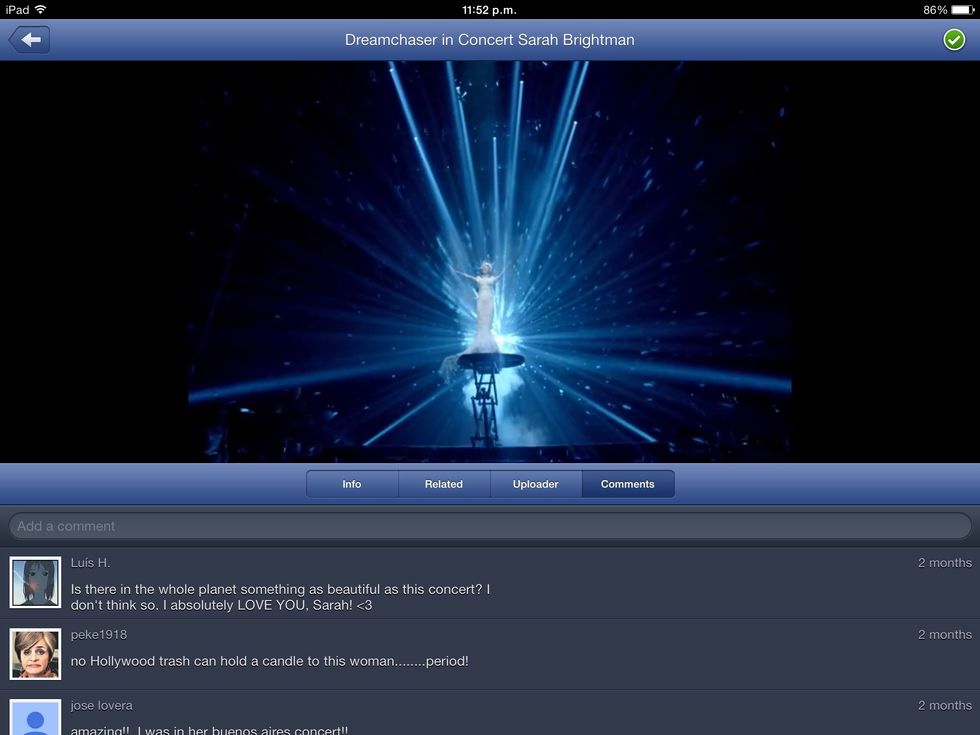Click the peke1918 username
This screenshot has width=980, height=735.
coord(98,635)
